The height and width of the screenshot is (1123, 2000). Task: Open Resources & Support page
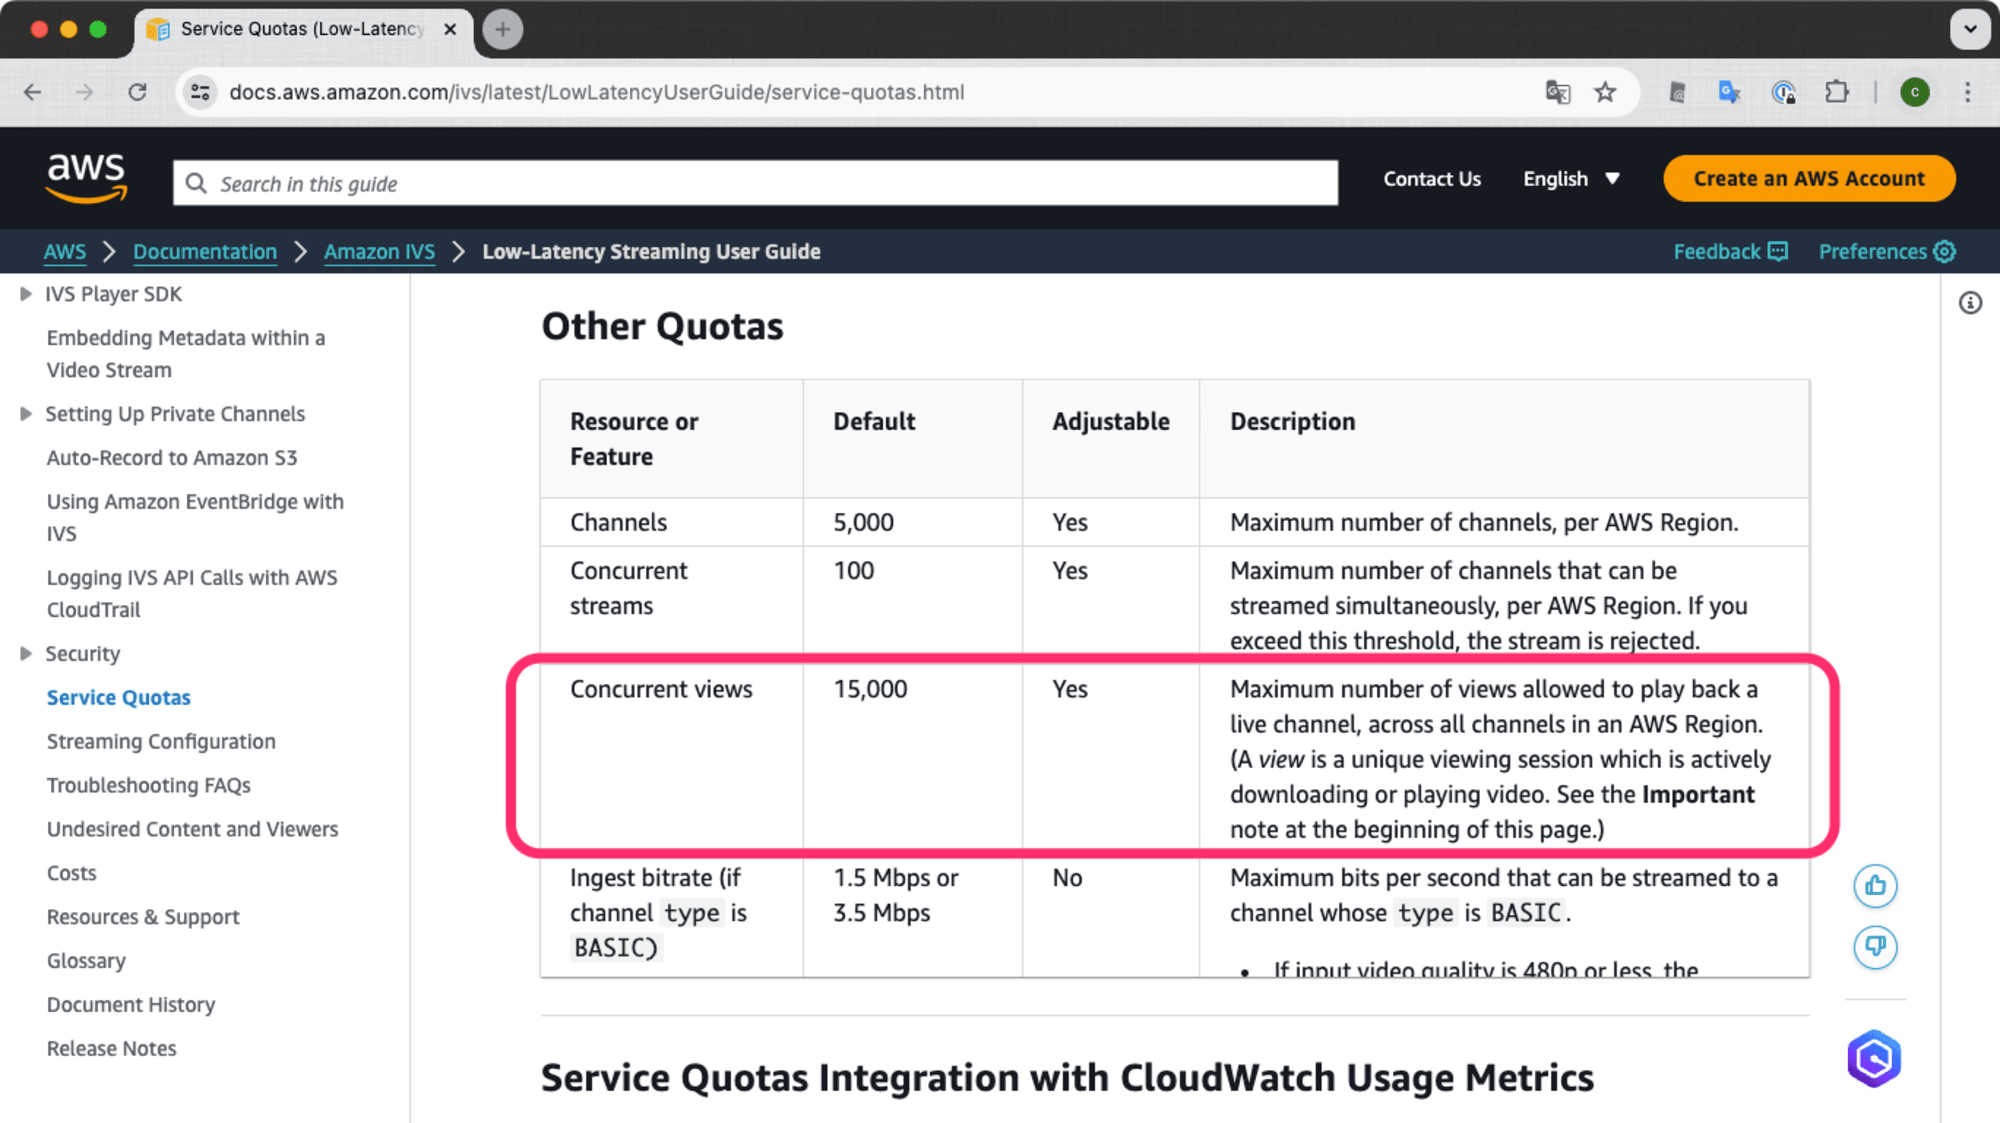point(143,918)
